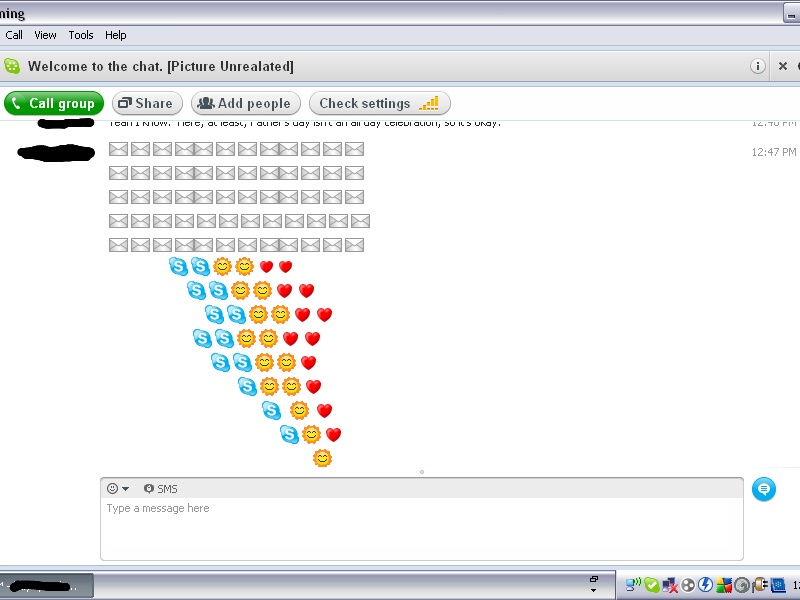800x600 pixels.
Task: Open Daemon Tools lightning tray icon
Action: point(705,585)
